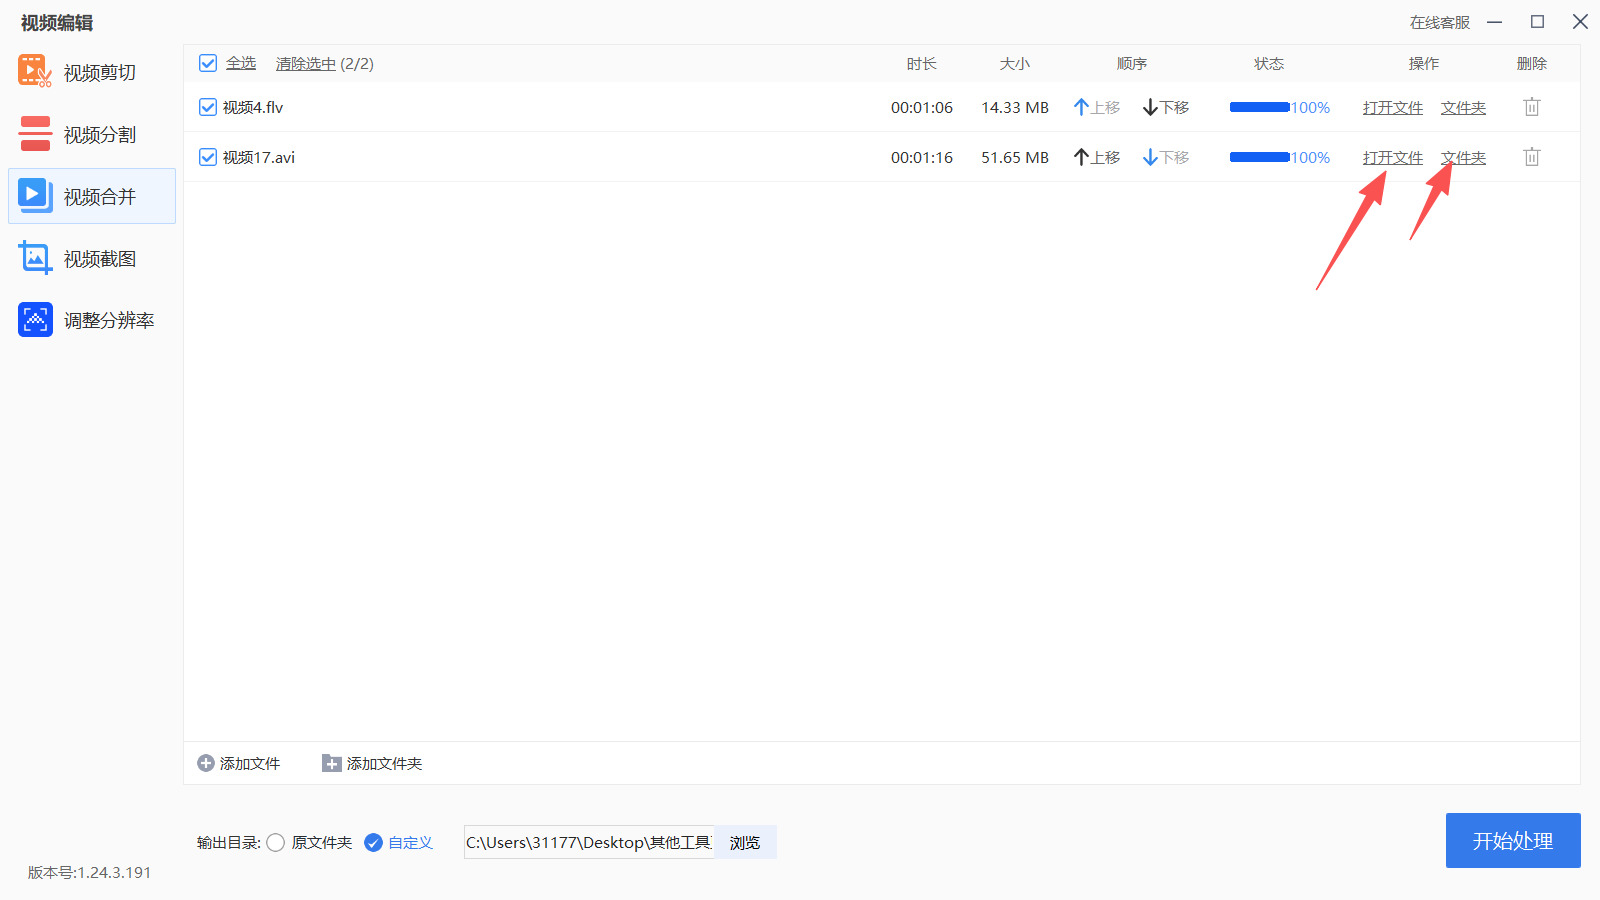Open file link for 视频4.flv
1600x900 pixels.
point(1392,107)
